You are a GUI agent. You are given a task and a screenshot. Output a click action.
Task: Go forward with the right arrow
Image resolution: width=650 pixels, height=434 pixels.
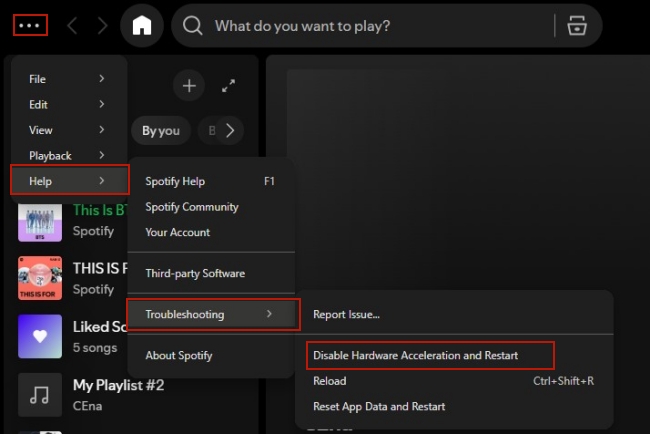[x=102, y=26]
